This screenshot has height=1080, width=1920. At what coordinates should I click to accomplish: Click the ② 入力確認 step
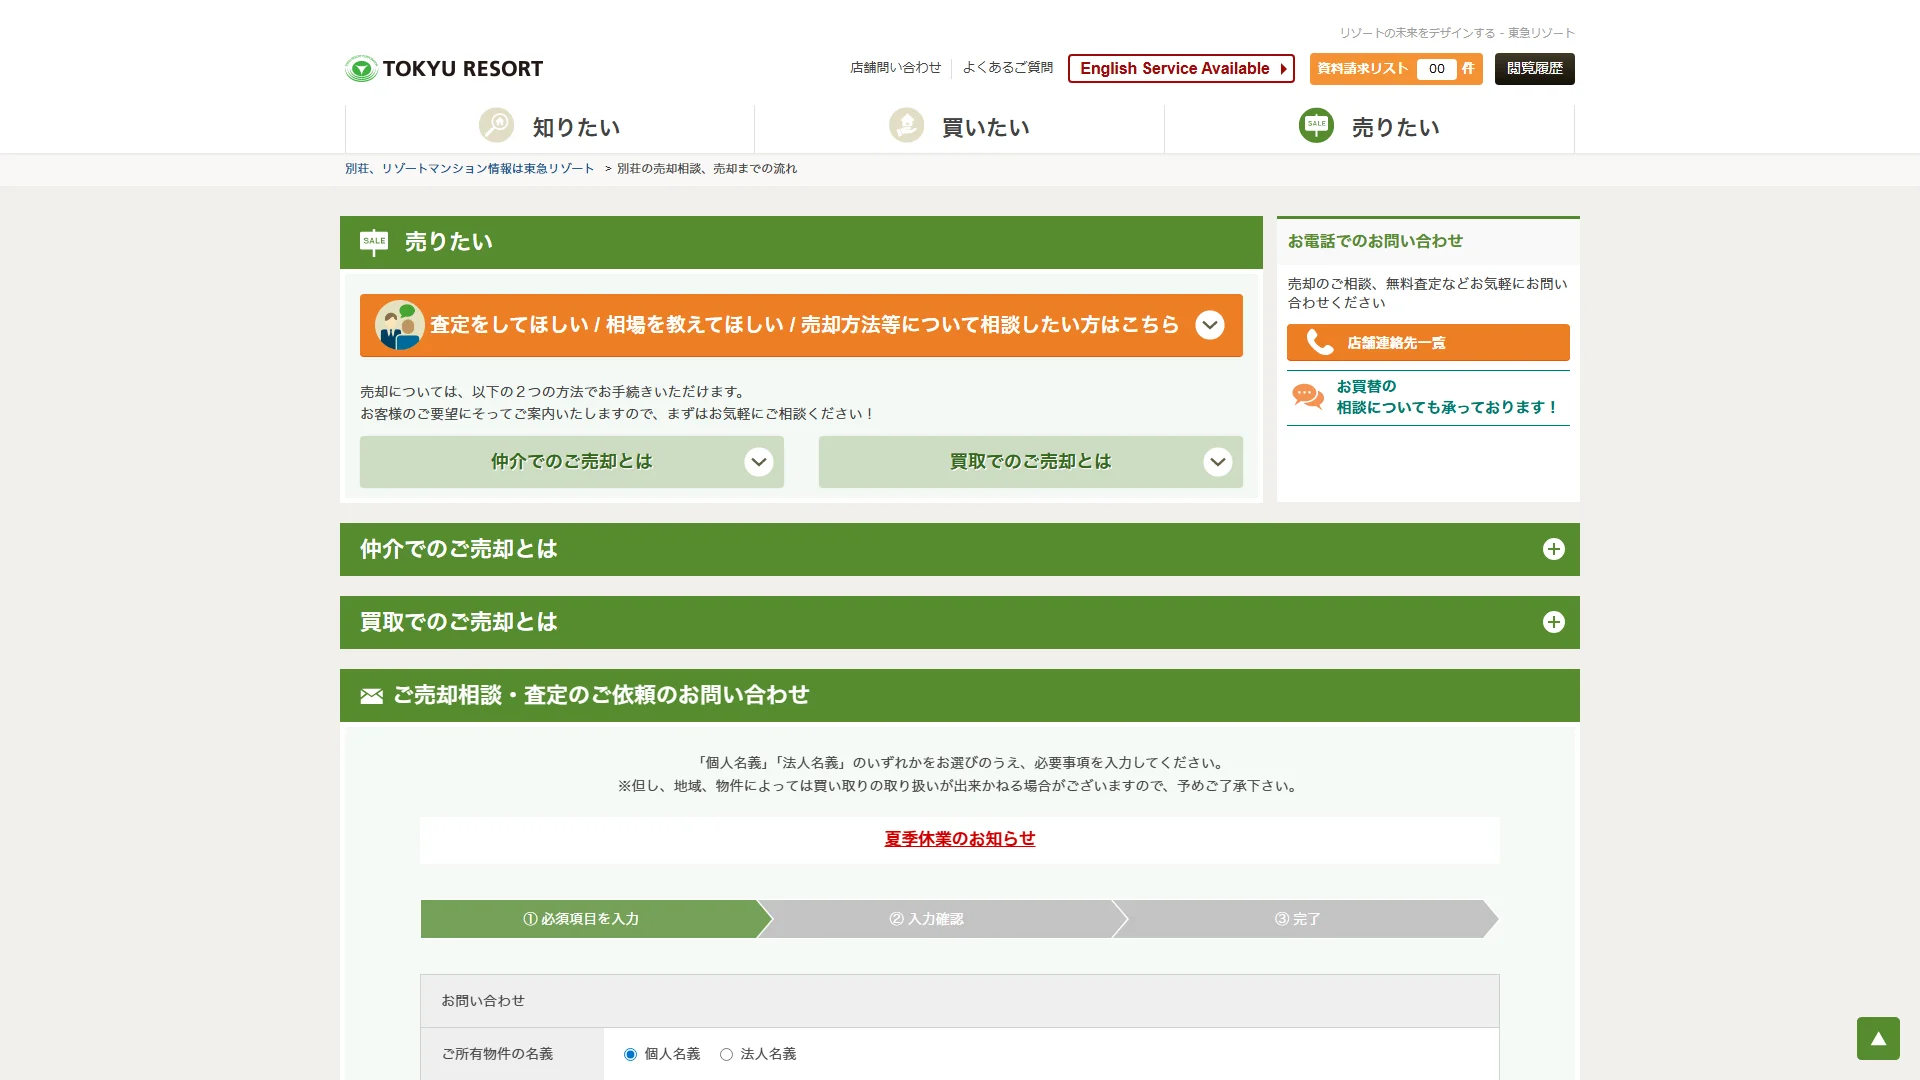[x=934, y=919]
